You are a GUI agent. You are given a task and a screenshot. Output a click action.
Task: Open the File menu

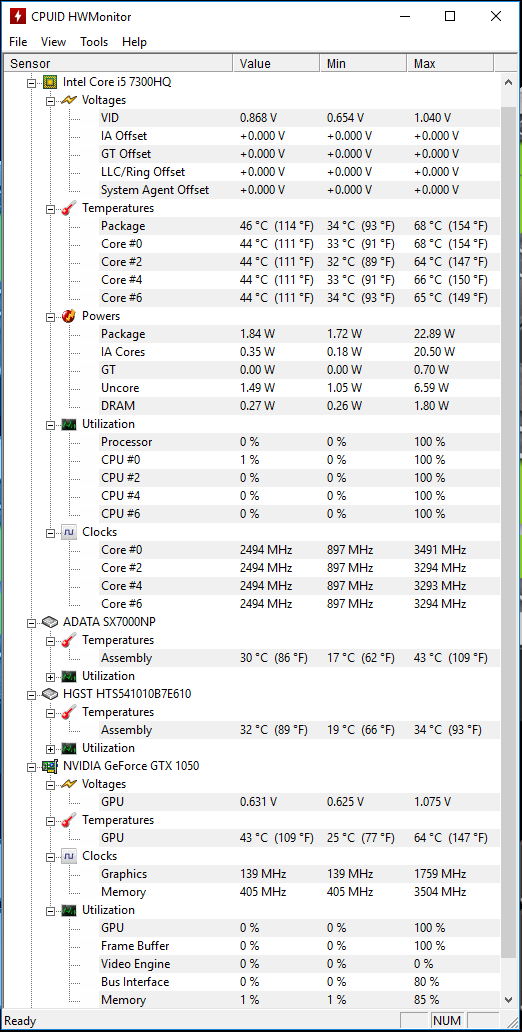18,41
